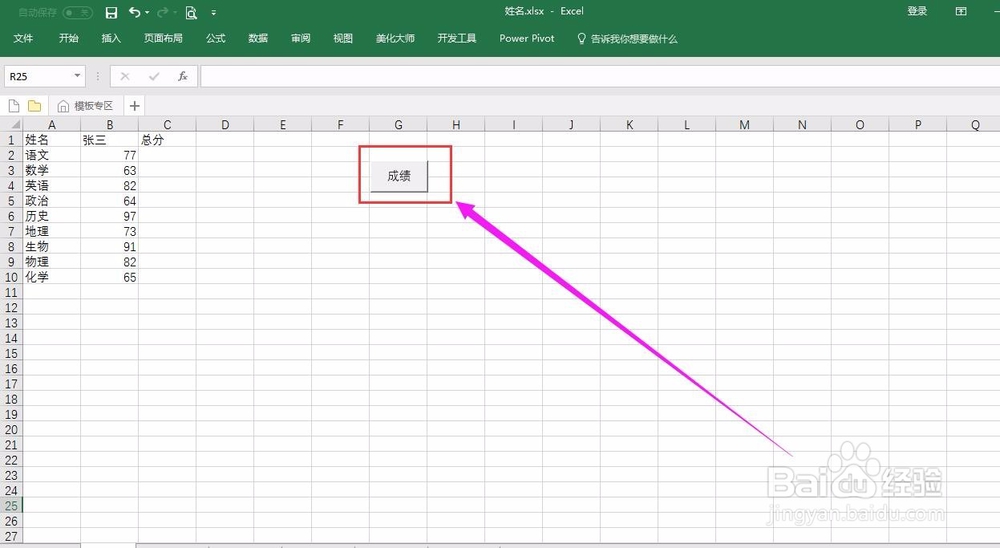The width and height of the screenshot is (1000, 548).
Task: Switch to the 开始 ribbon tab
Action: tap(68, 38)
